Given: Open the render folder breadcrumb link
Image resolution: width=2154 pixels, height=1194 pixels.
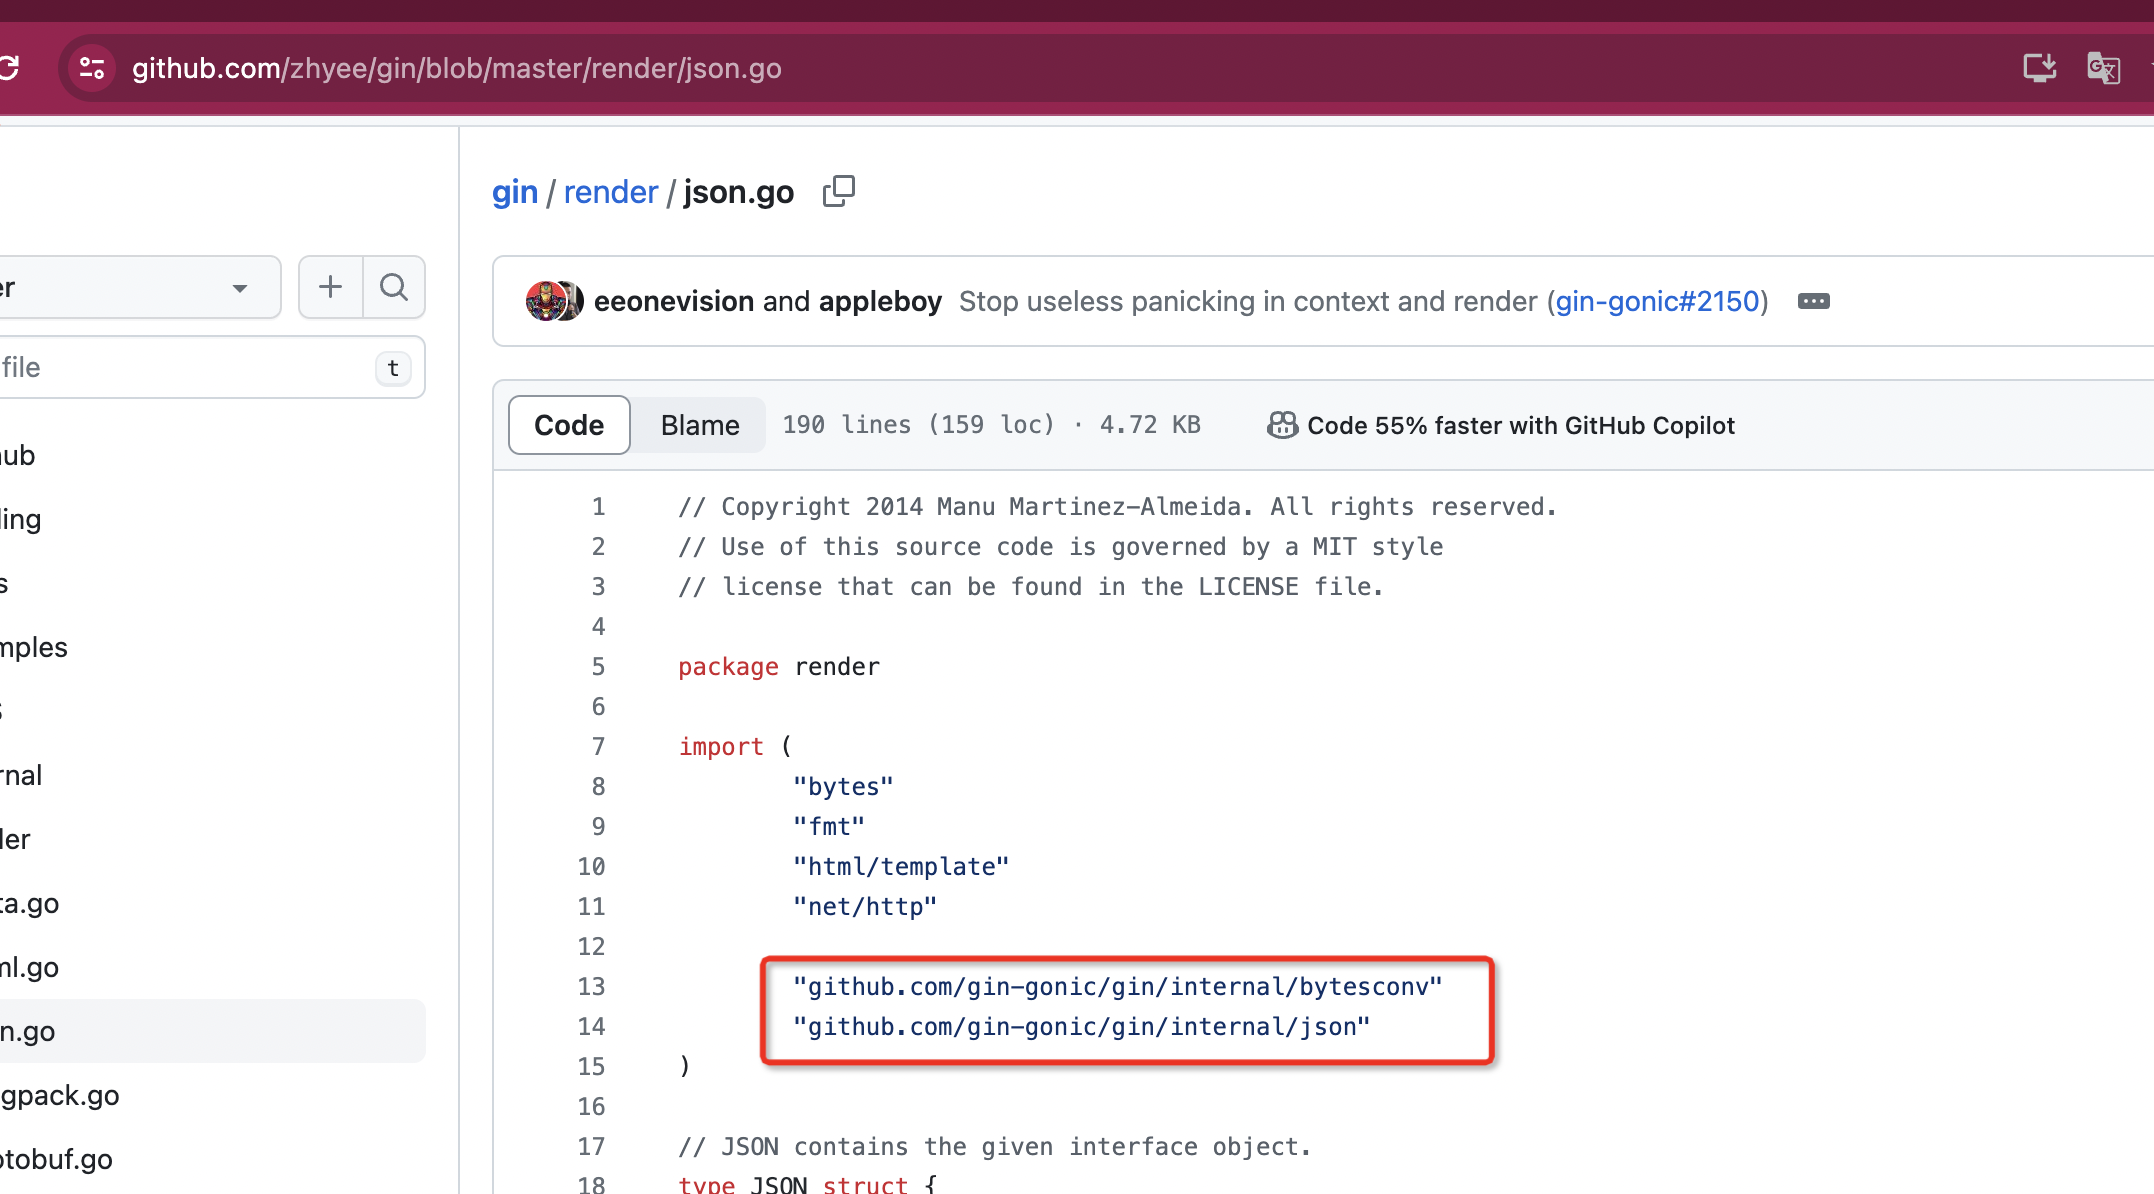Looking at the screenshot, I should (611, 191).
